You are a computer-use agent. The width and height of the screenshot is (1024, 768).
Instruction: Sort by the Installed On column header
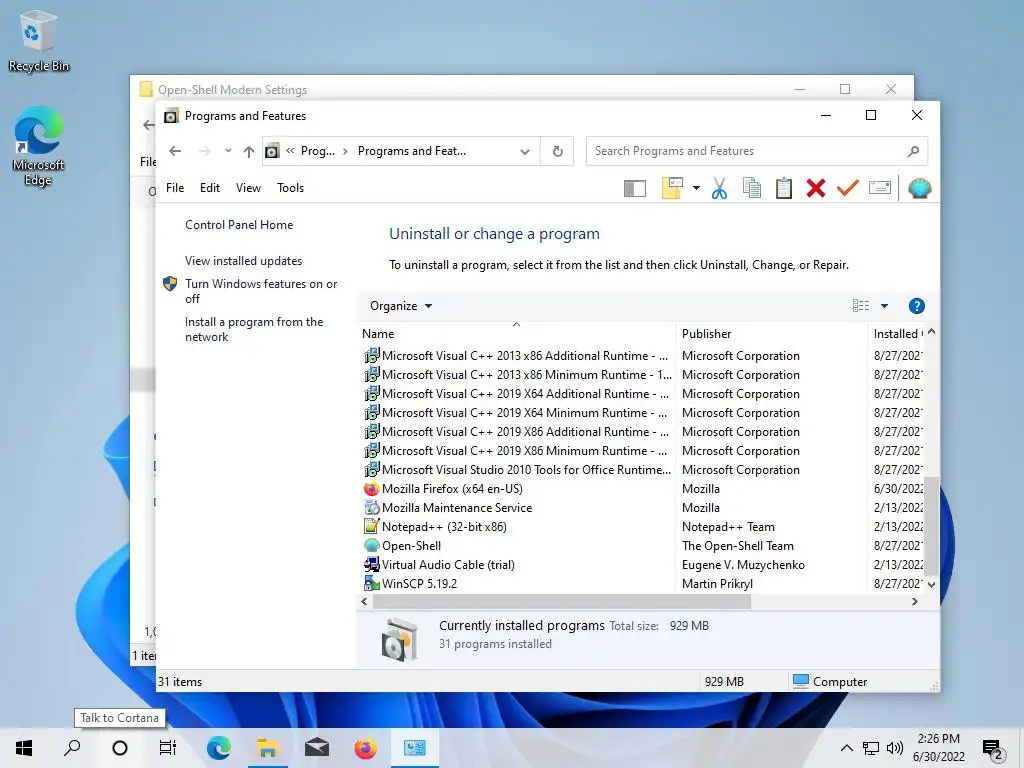click(x=896, y=334)
